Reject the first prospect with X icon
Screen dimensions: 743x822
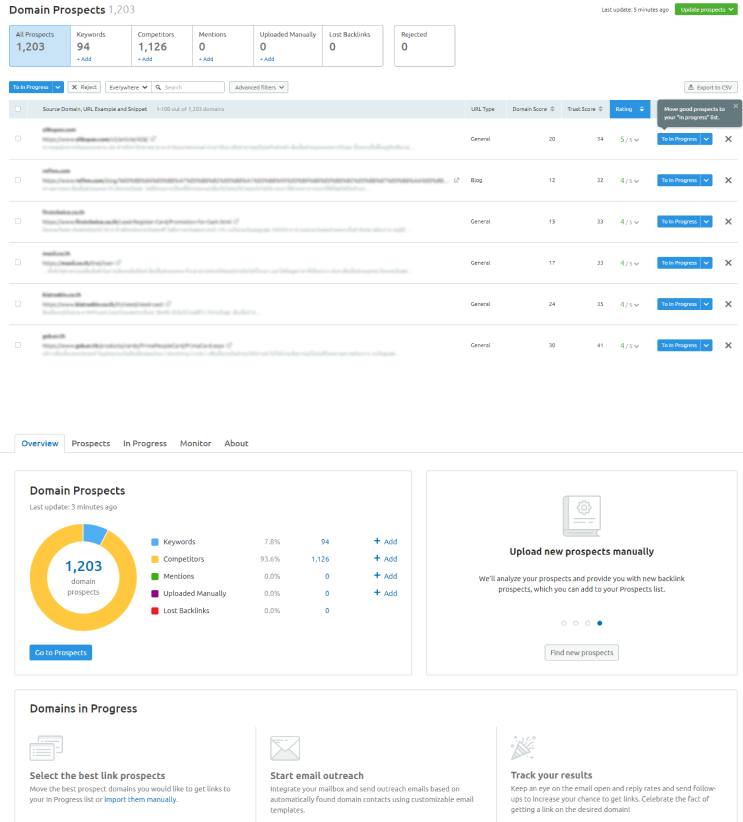[x=728, y=139]
